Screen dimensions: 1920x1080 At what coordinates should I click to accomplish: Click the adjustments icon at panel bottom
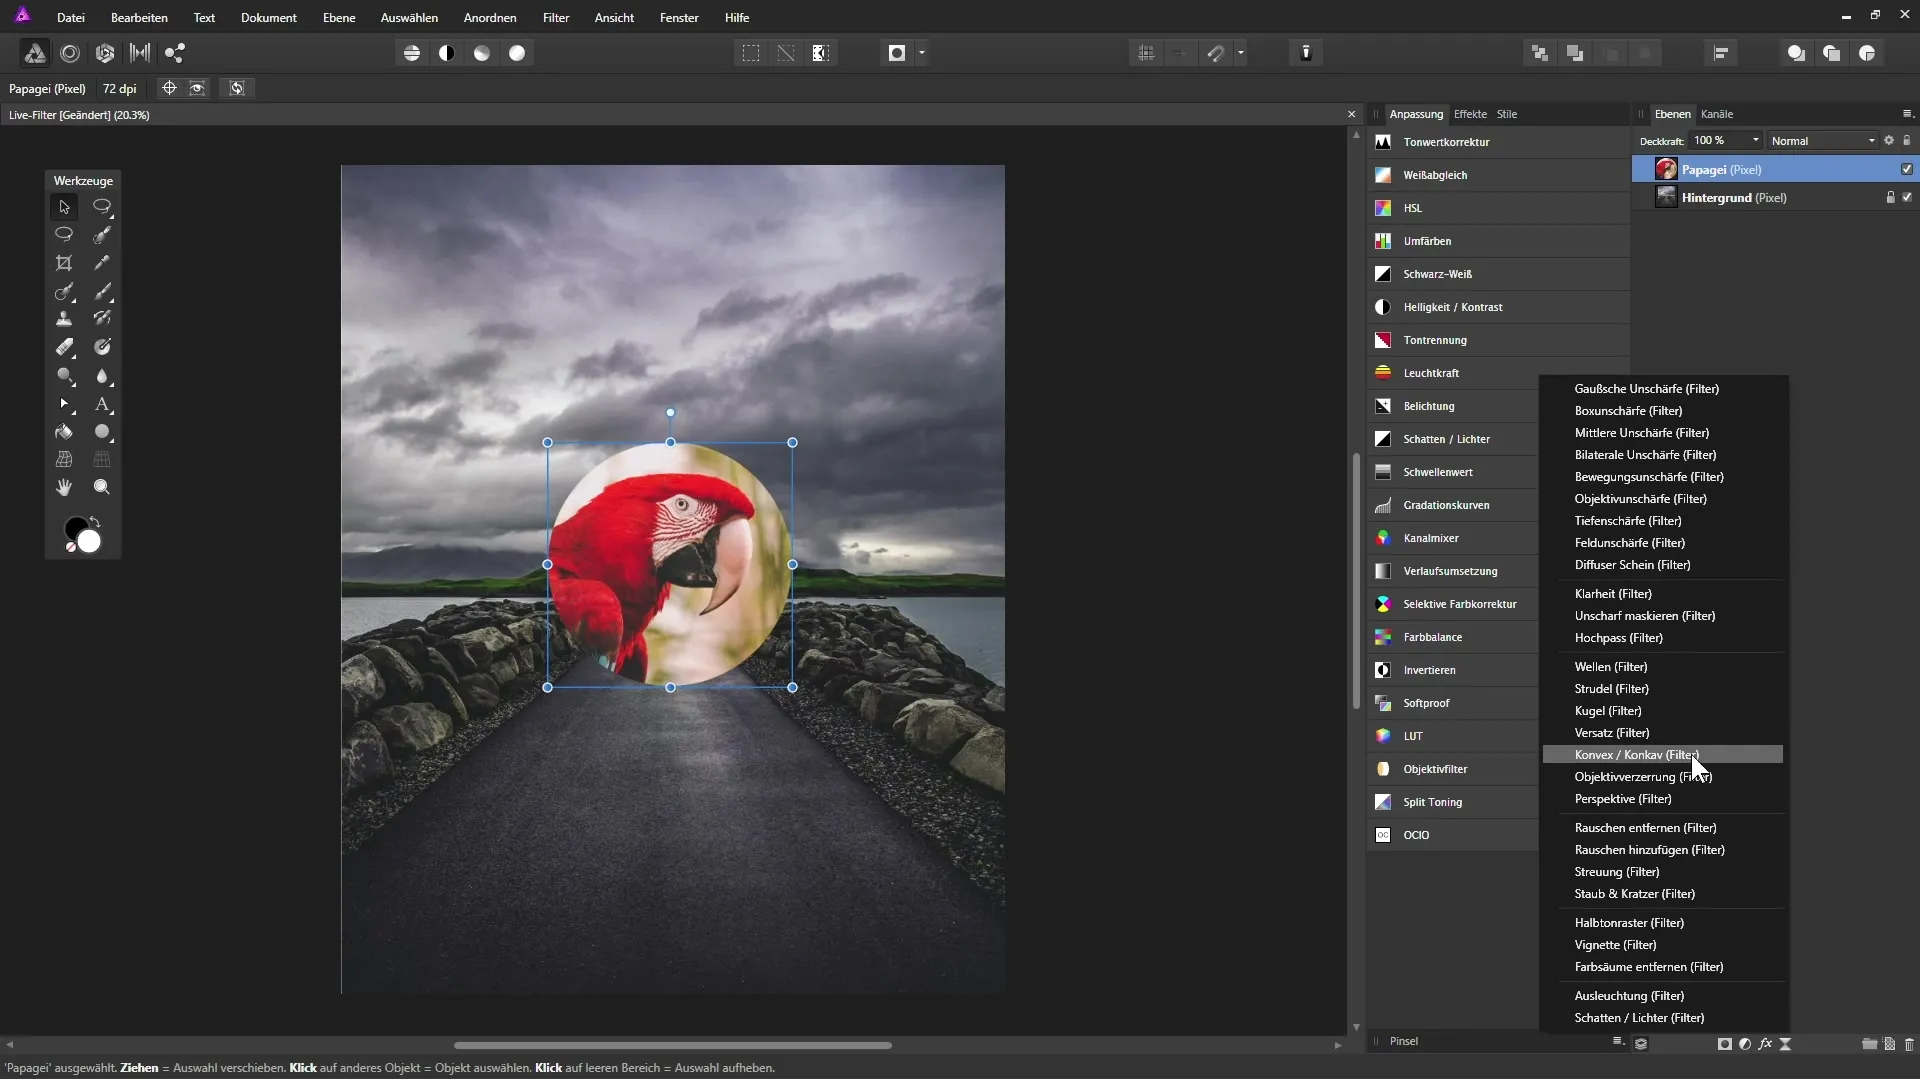tap(1745, 1043)
